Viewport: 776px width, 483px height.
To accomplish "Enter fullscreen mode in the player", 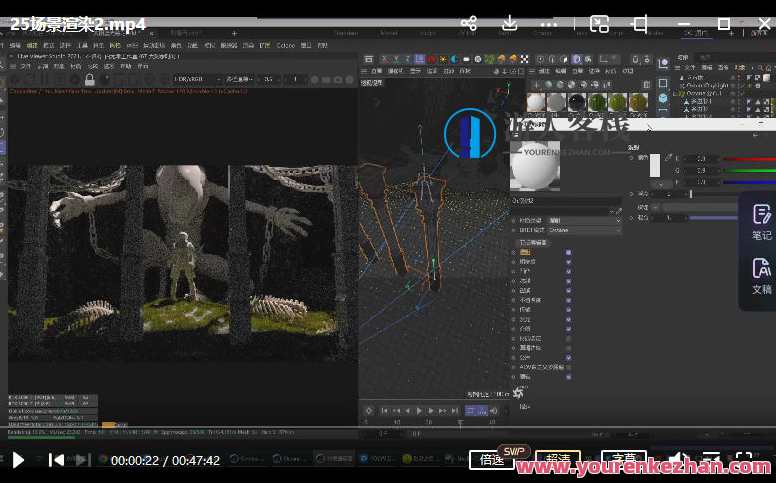I will click(x=743, y=460).
